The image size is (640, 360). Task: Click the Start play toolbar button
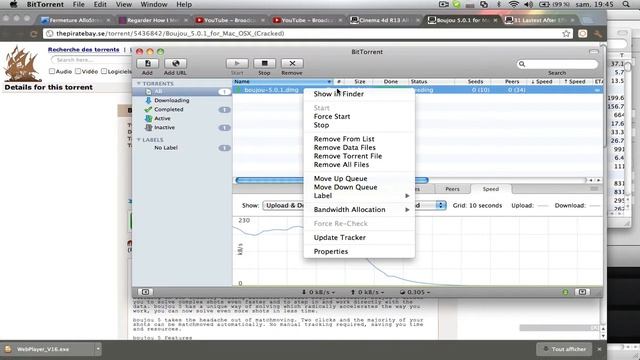(x=237, y=63)
